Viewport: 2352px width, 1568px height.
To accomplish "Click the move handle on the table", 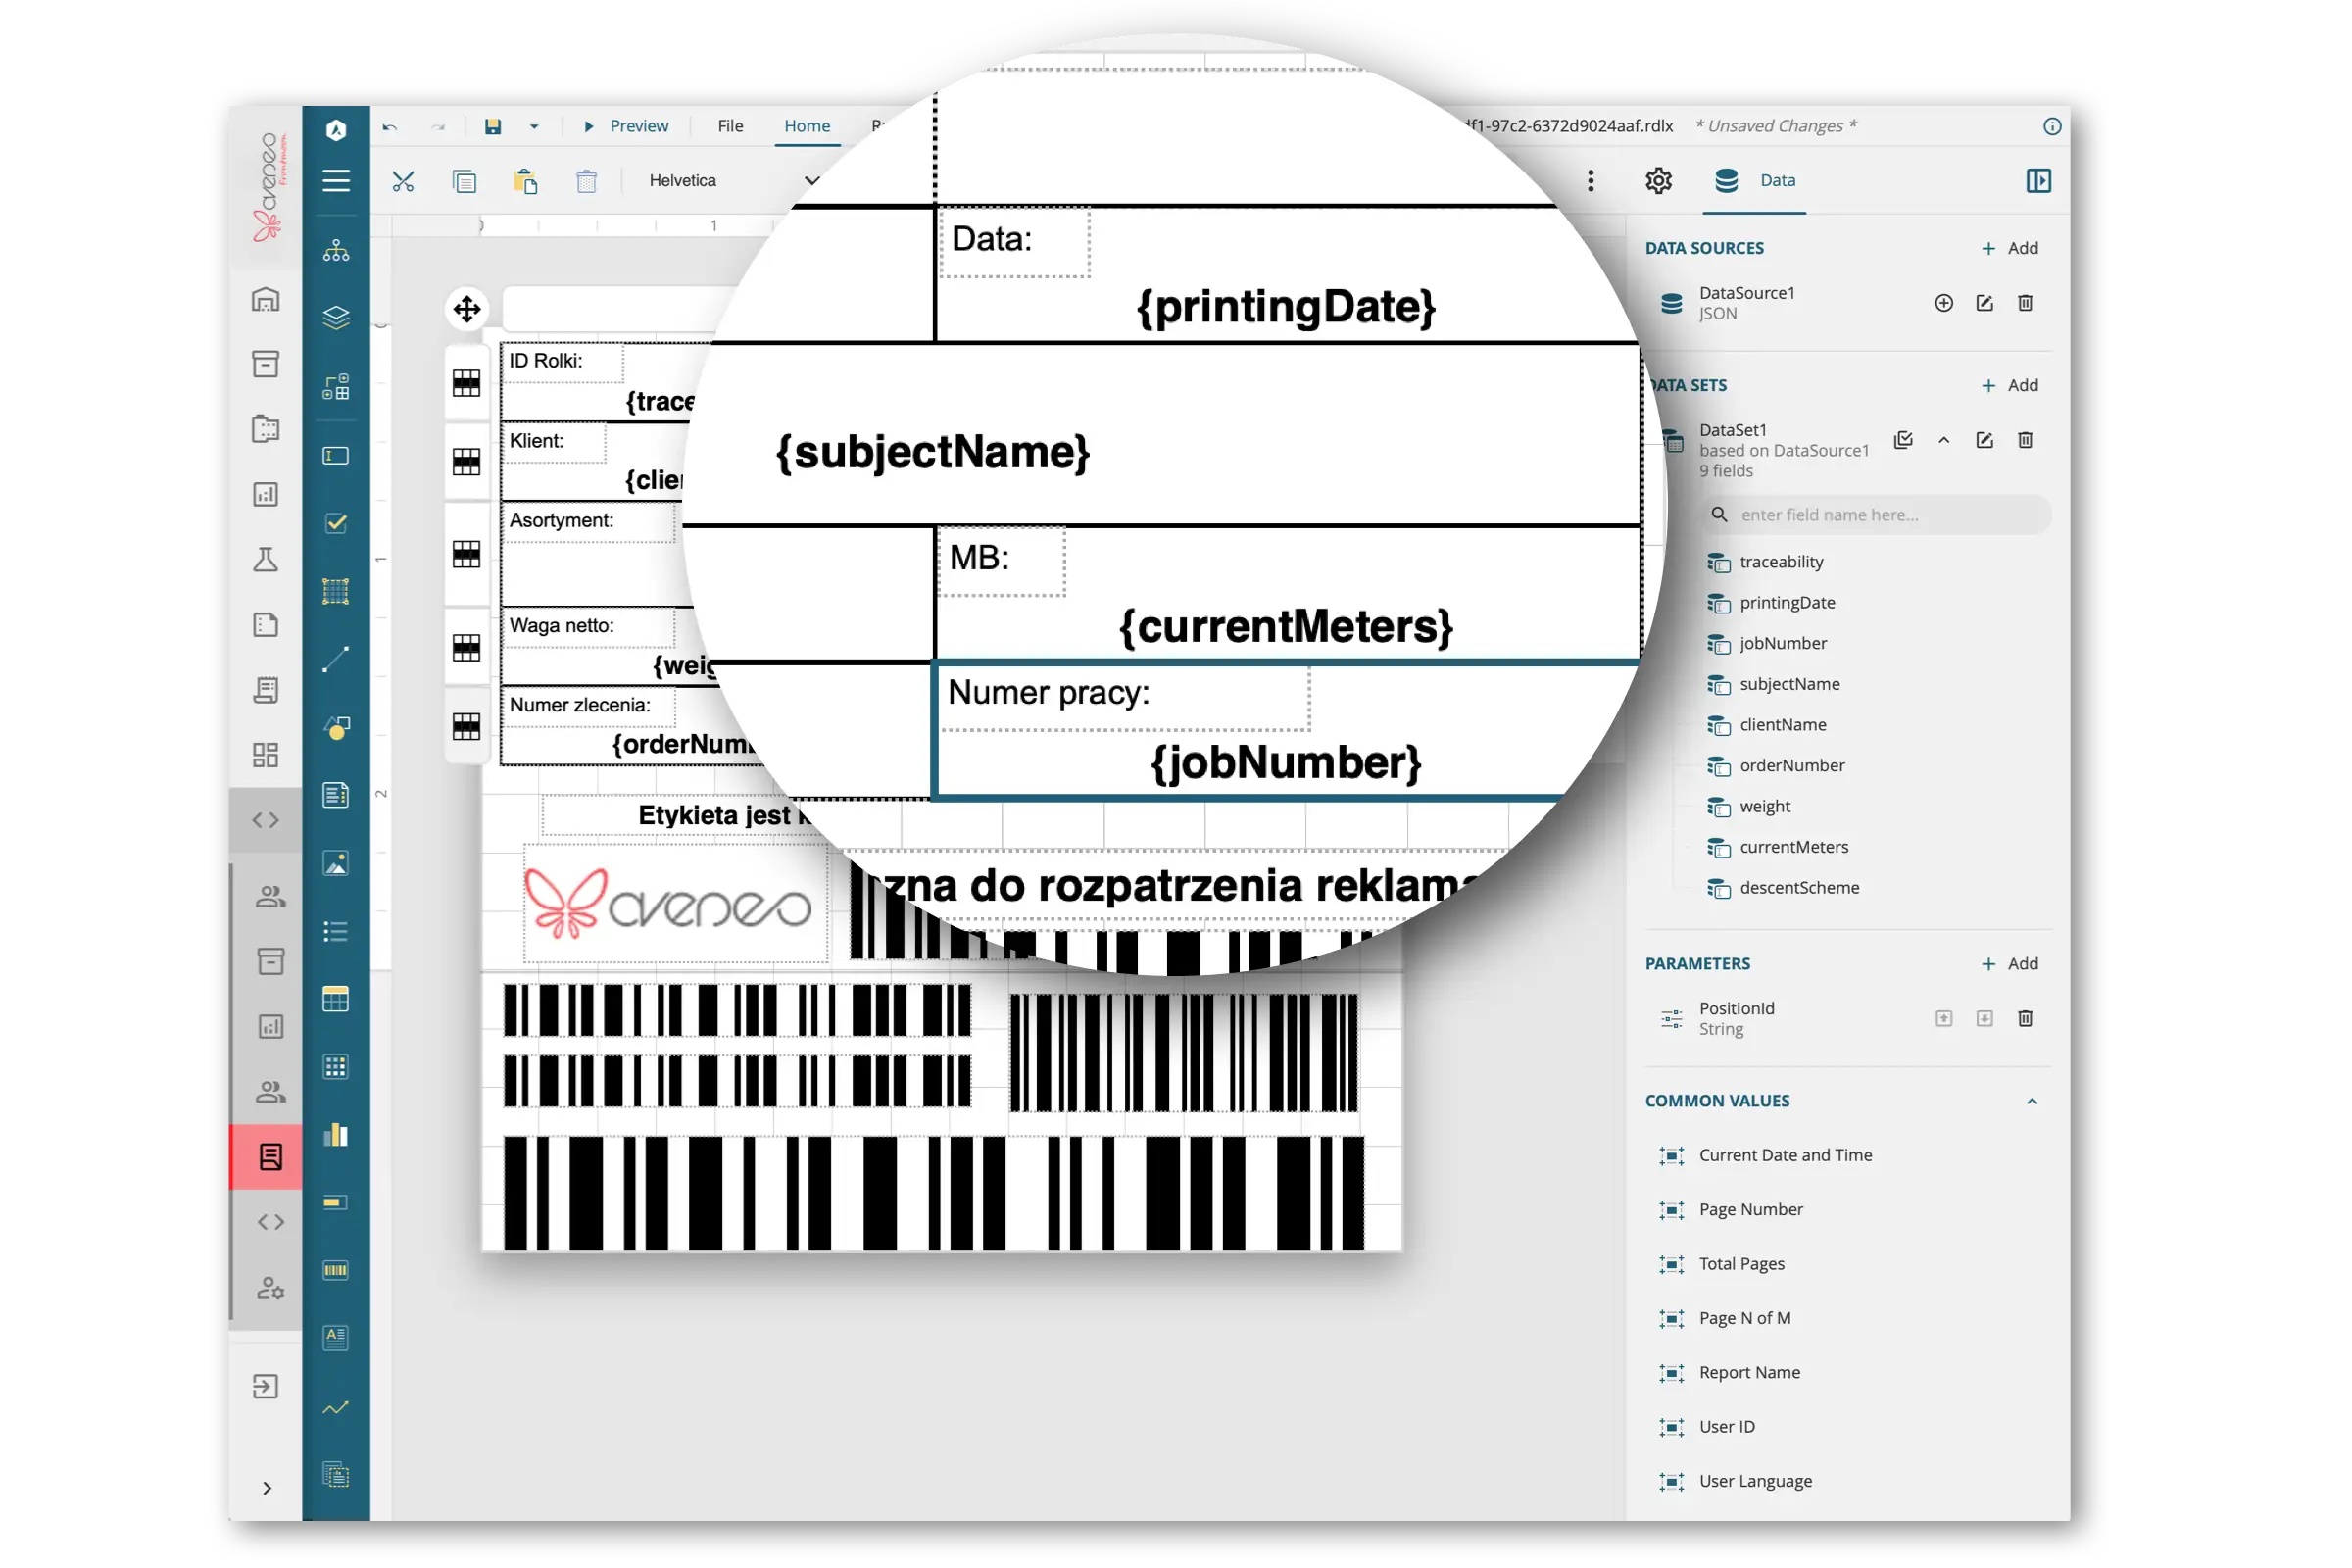I will (x=467, y=309).
